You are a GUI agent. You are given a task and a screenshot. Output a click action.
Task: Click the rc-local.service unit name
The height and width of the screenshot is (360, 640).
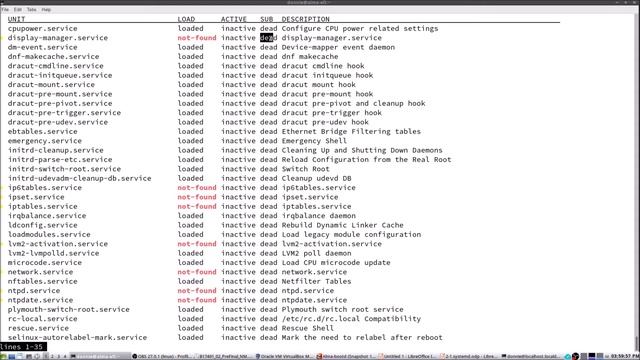click(x=42, y=319)
